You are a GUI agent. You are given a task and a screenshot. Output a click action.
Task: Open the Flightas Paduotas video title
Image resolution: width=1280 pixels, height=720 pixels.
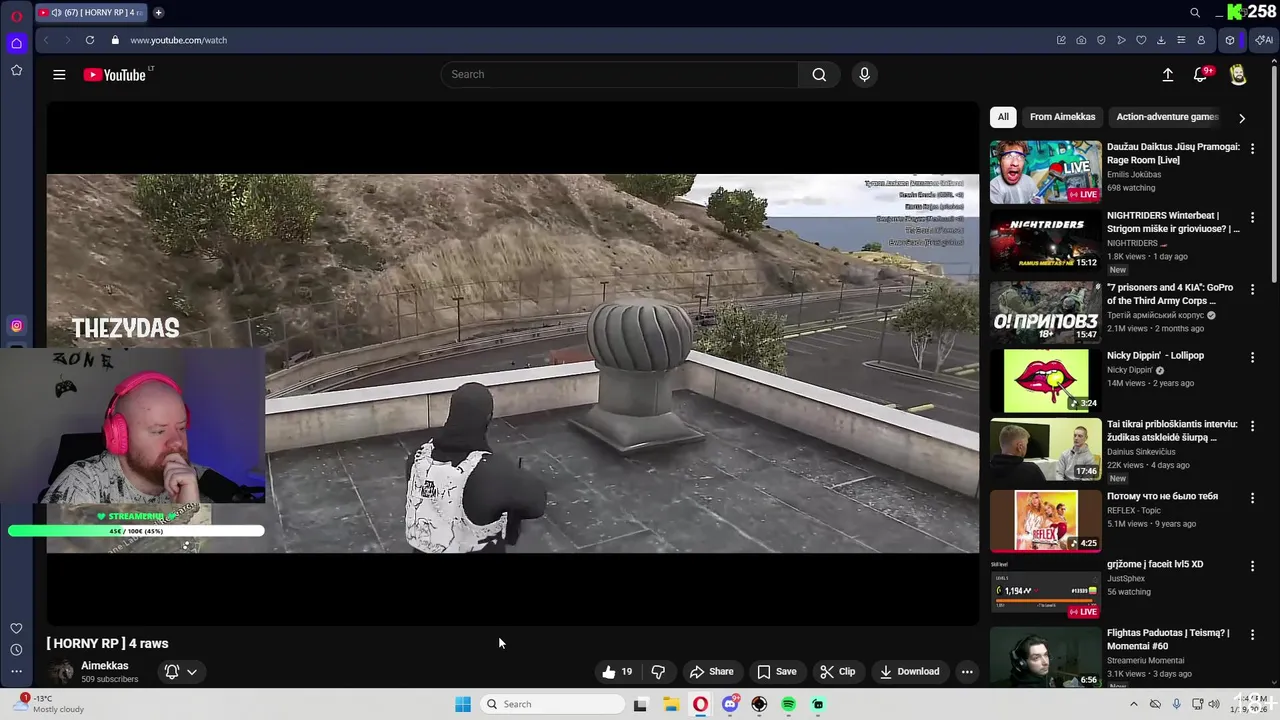(1168, 639)
